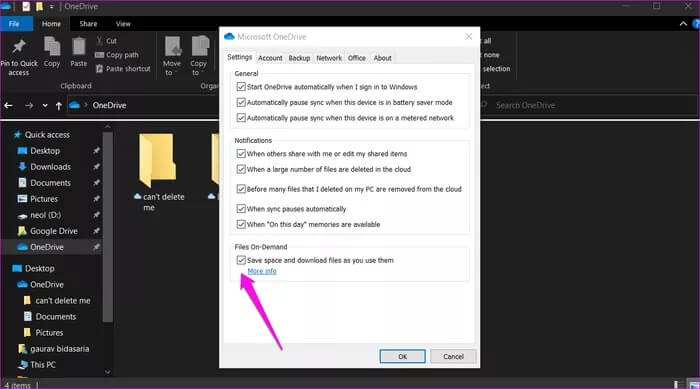Open the Account tab in OneDrive dialog
Viewport: 700px width, 389px height.
tap(270, 58)
